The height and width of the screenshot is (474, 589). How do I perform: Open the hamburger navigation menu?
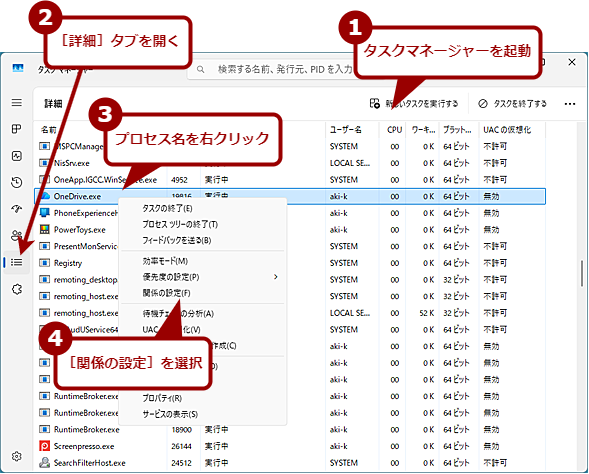coord(17,103)
